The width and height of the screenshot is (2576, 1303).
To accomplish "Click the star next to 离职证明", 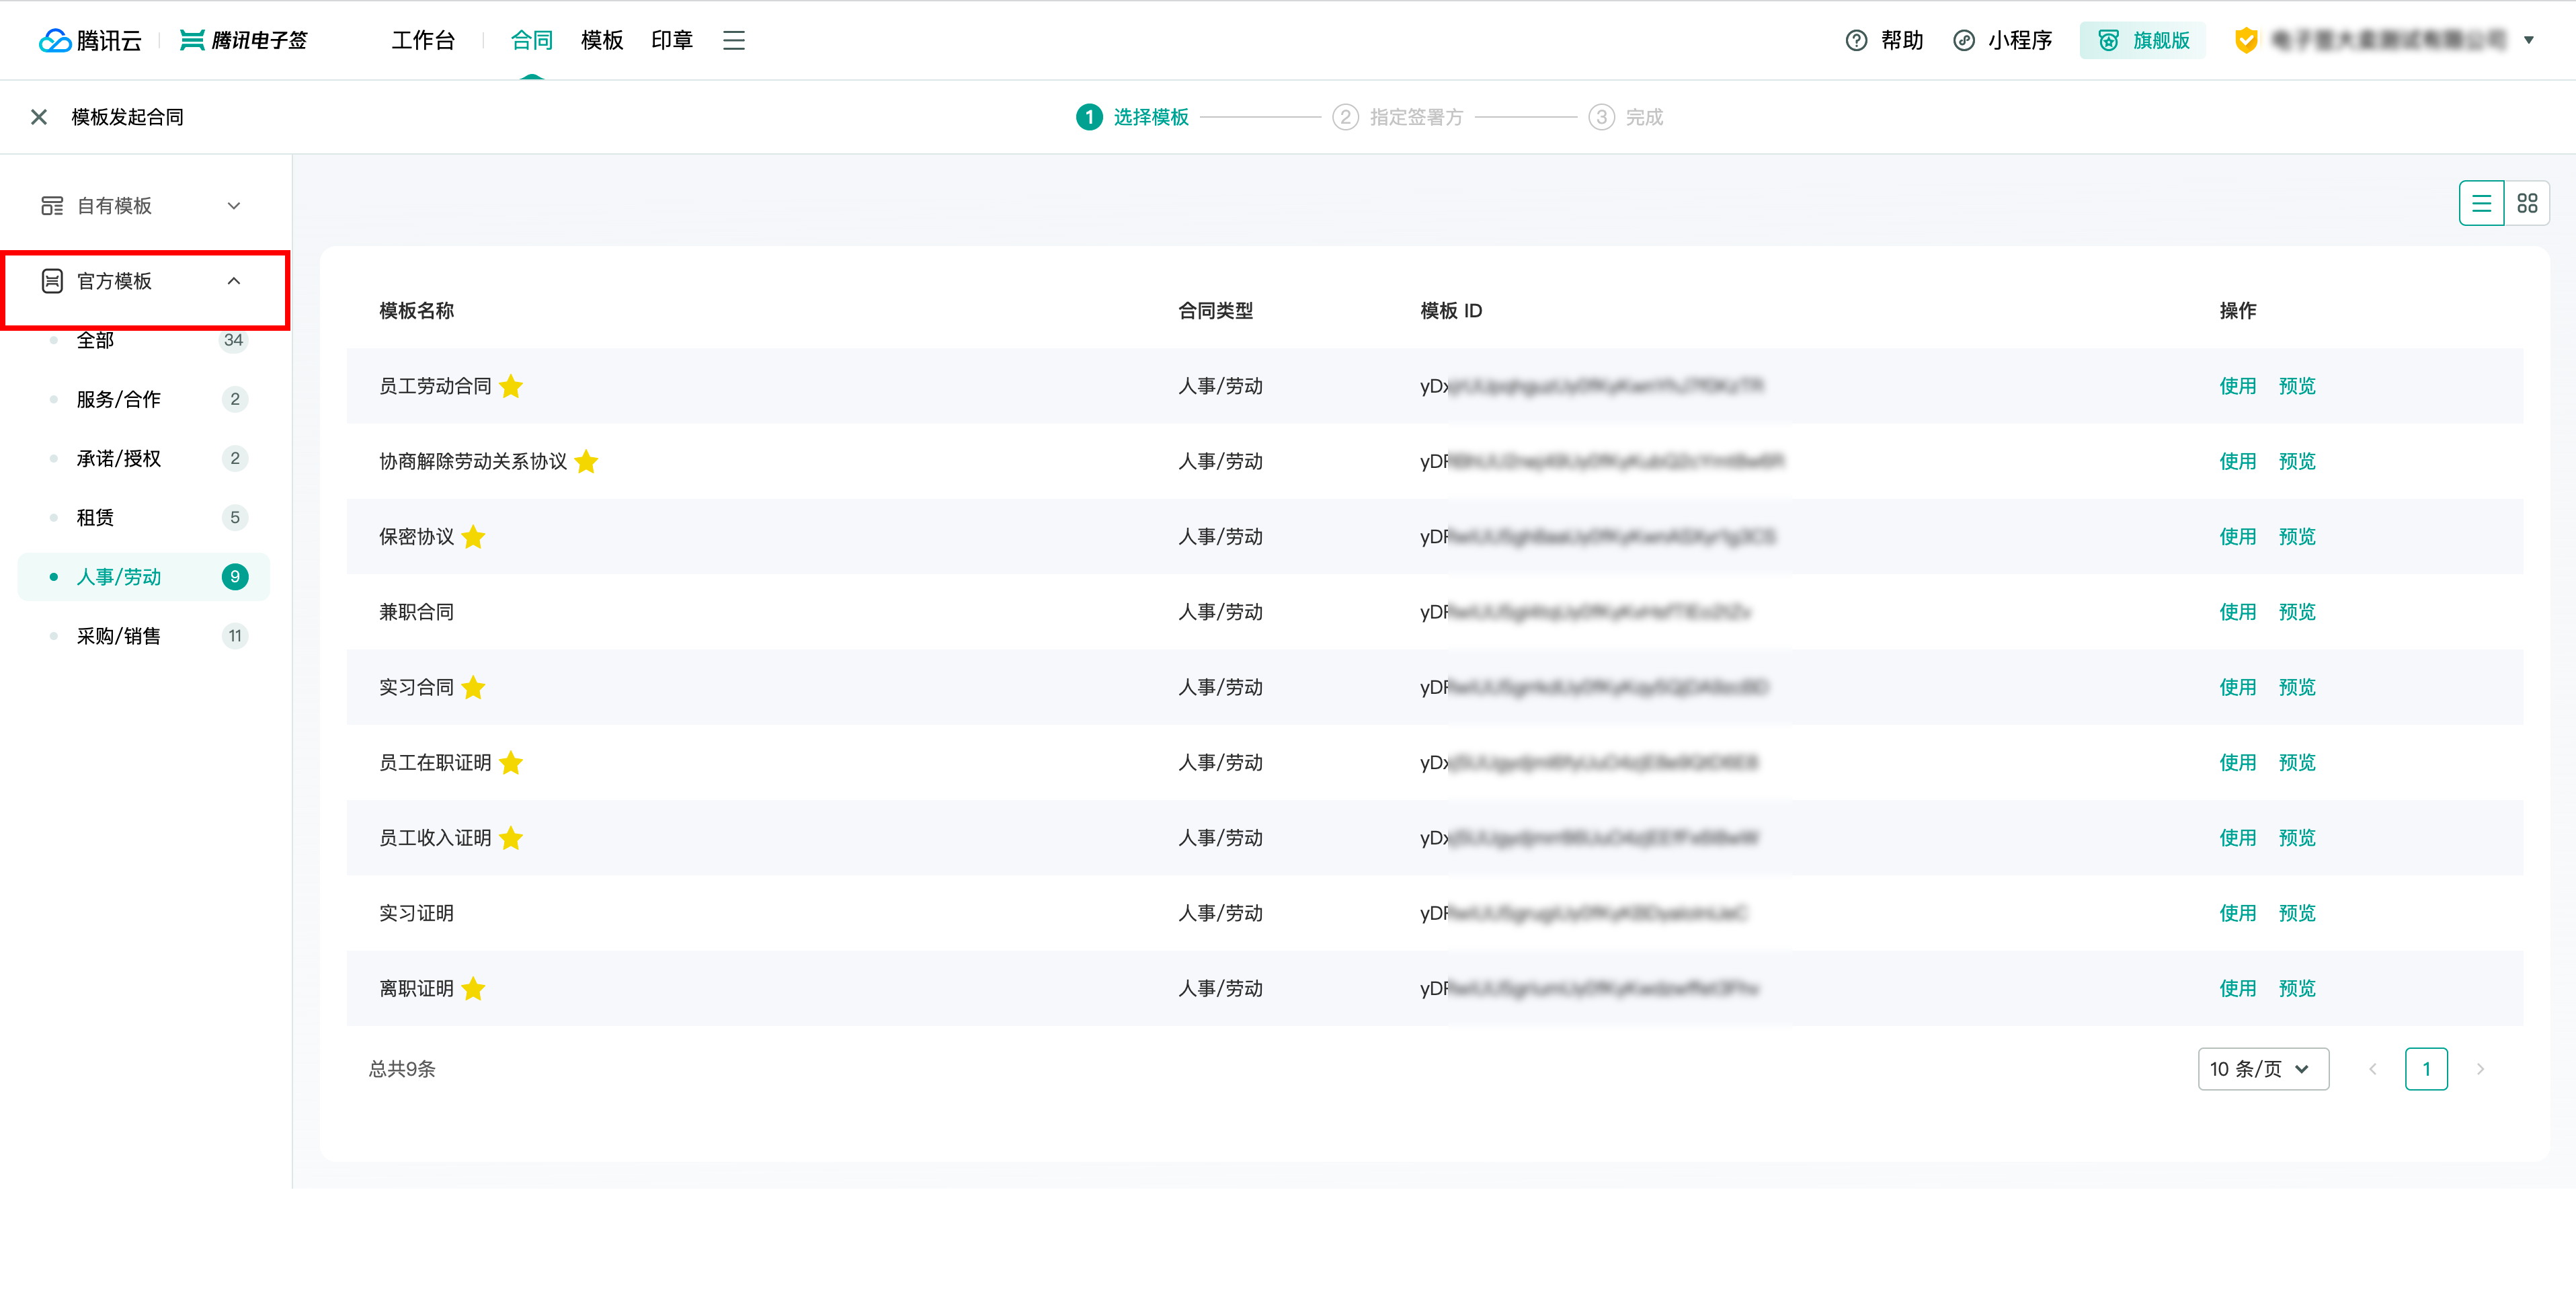I will pos(473,989).
